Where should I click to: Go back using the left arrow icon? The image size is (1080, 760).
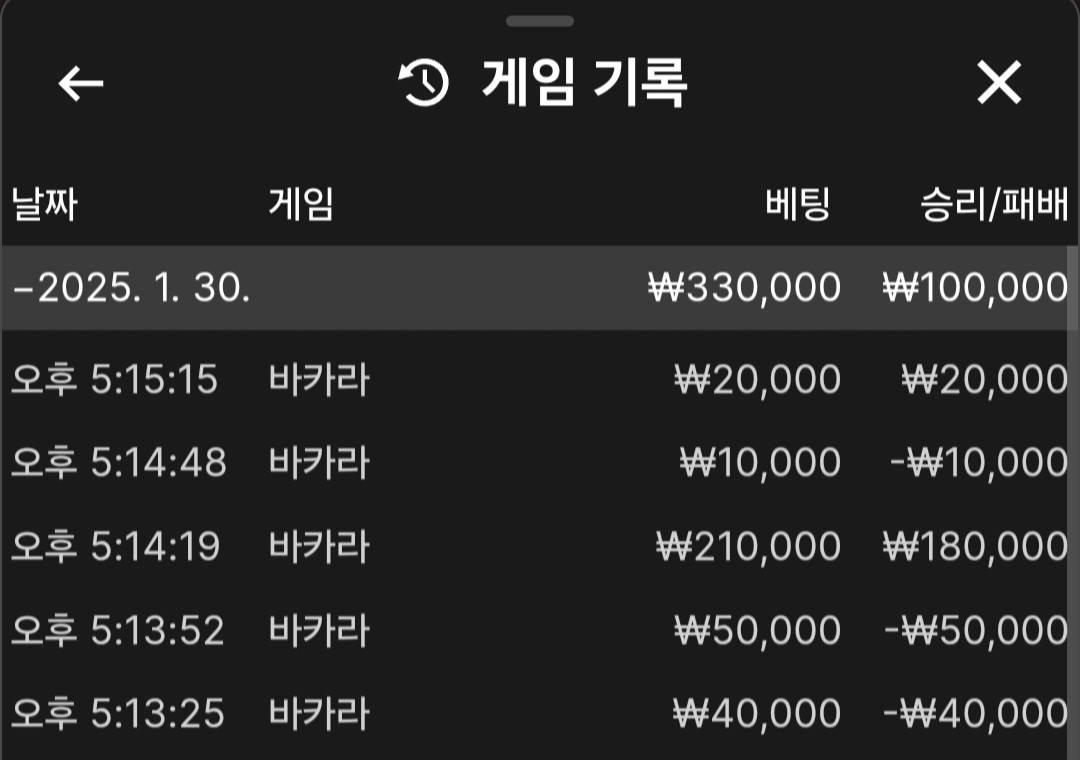point(81,83)
